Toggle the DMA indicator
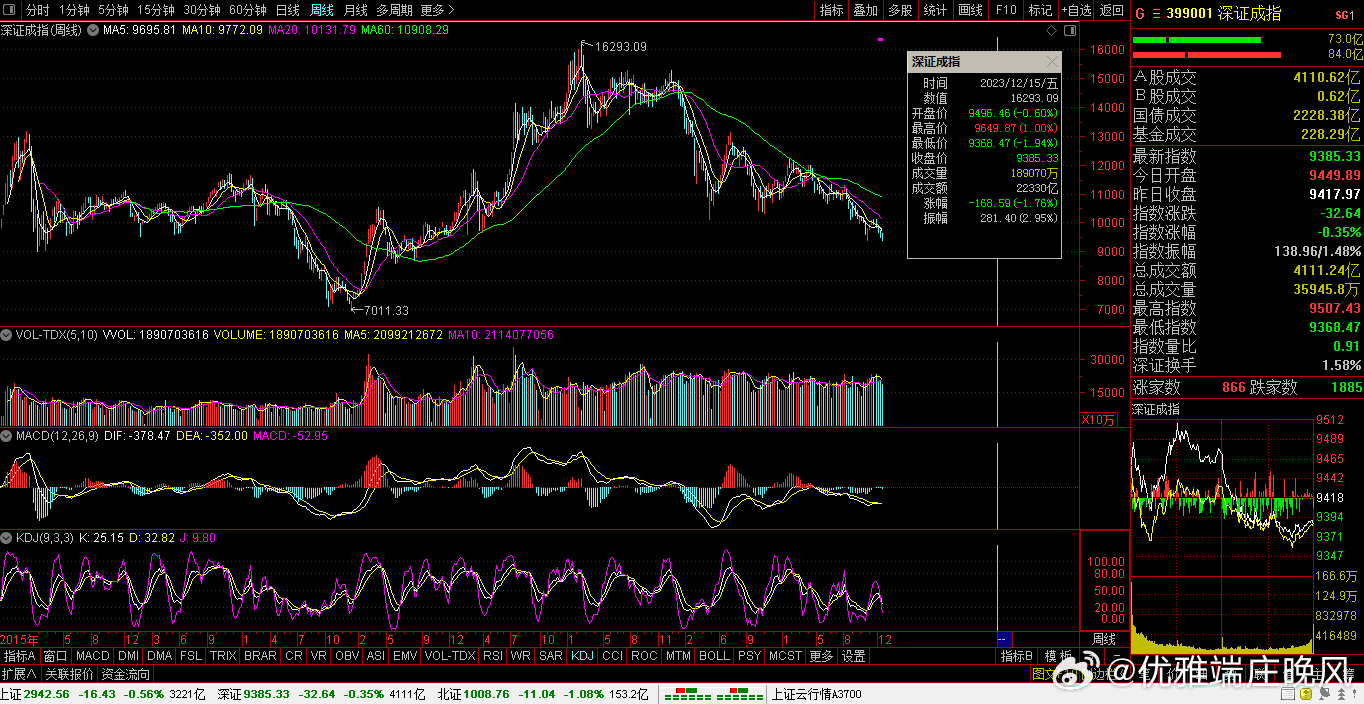This screenshot has width=1364, height=704. 160,656
